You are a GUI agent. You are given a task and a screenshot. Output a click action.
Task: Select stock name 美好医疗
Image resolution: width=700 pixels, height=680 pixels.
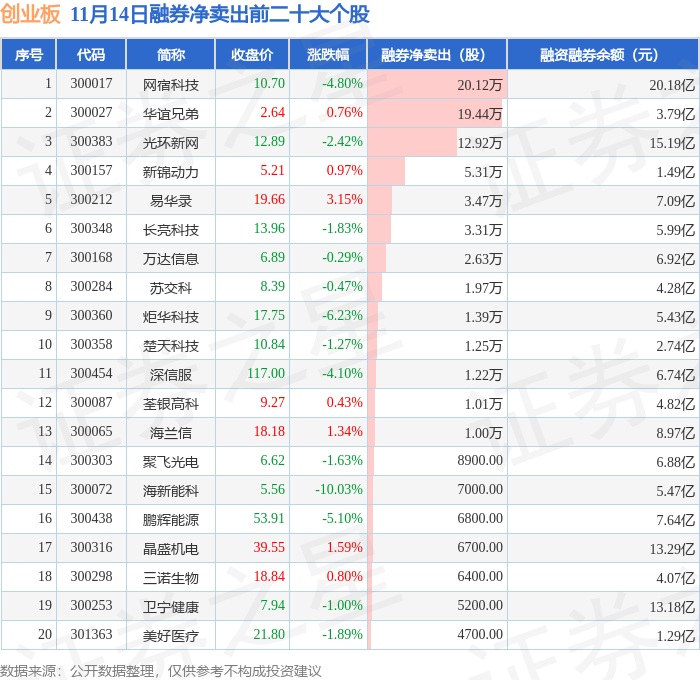[171, 636]
